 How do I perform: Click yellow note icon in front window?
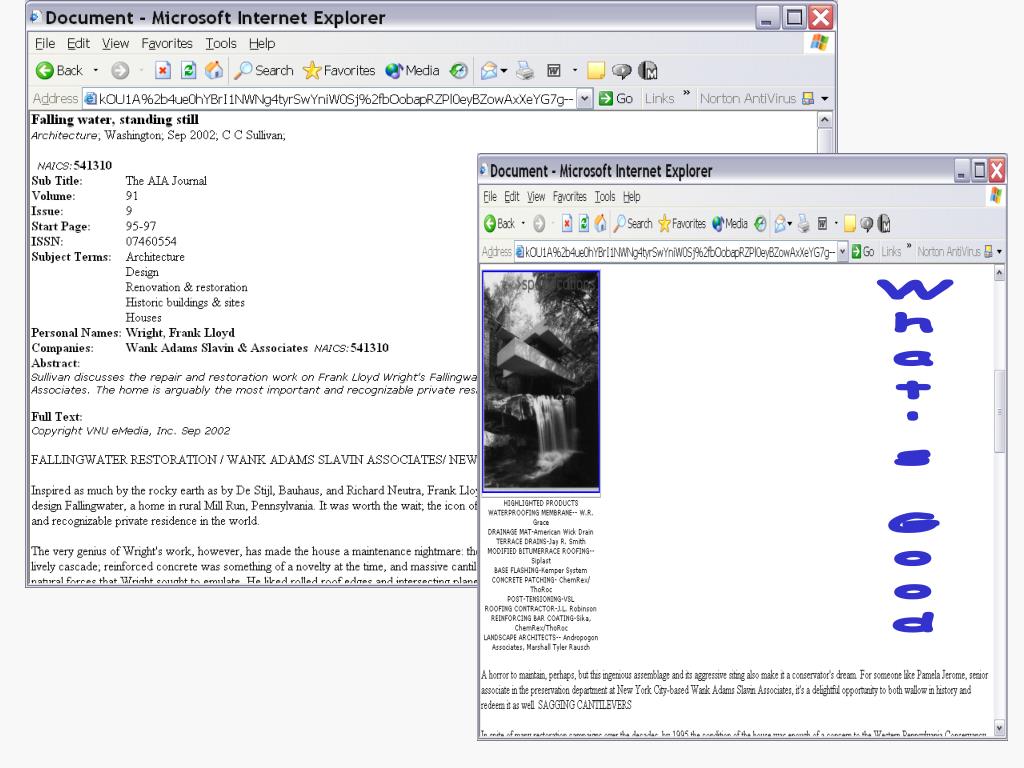(850, 224)
